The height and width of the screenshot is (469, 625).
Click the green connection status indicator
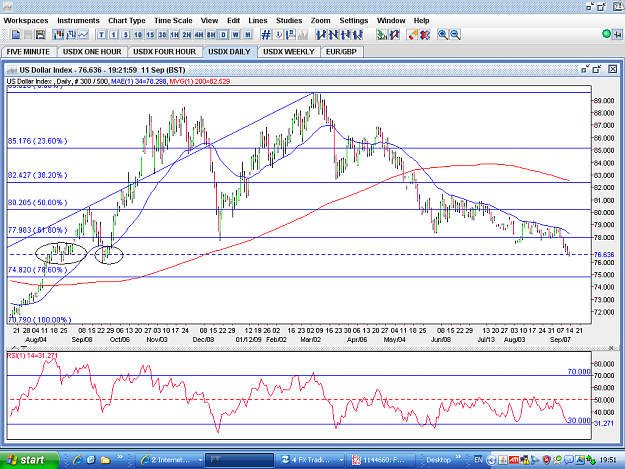[606, 34]
